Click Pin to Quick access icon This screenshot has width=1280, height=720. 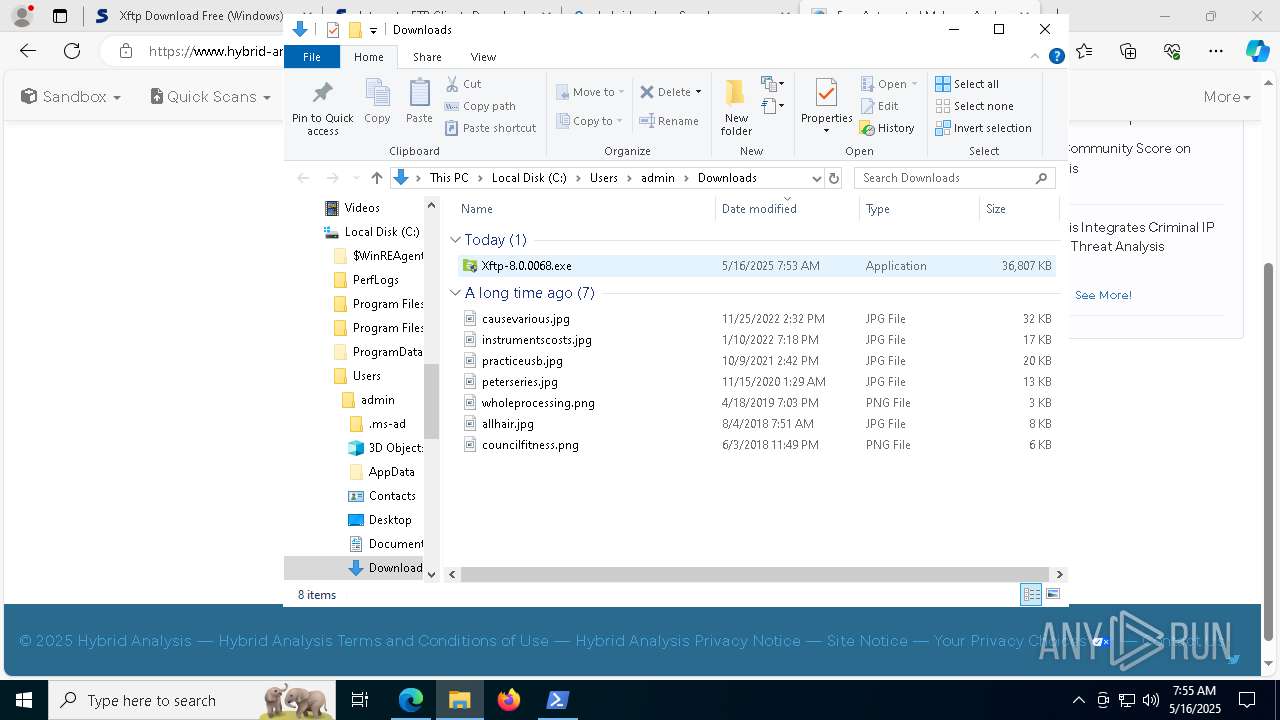pos(322,108)
